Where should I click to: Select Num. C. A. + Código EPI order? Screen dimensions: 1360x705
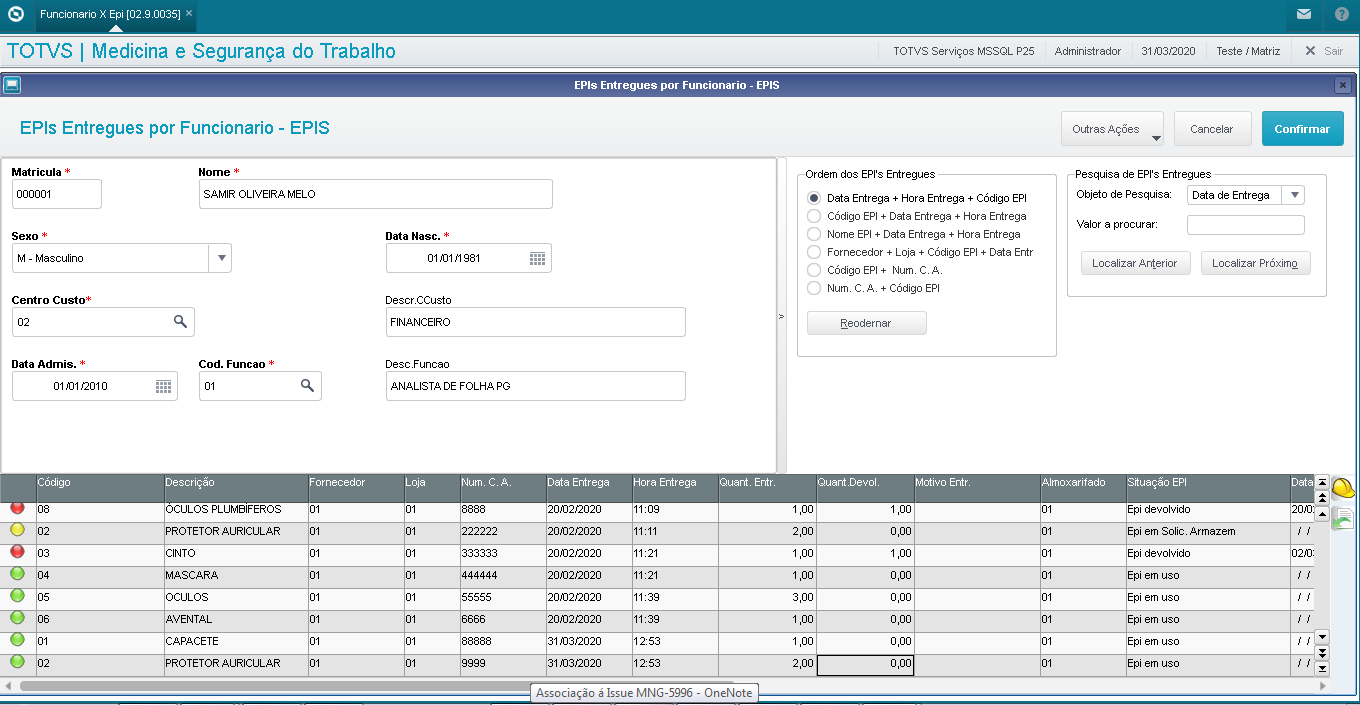(814, 288)
